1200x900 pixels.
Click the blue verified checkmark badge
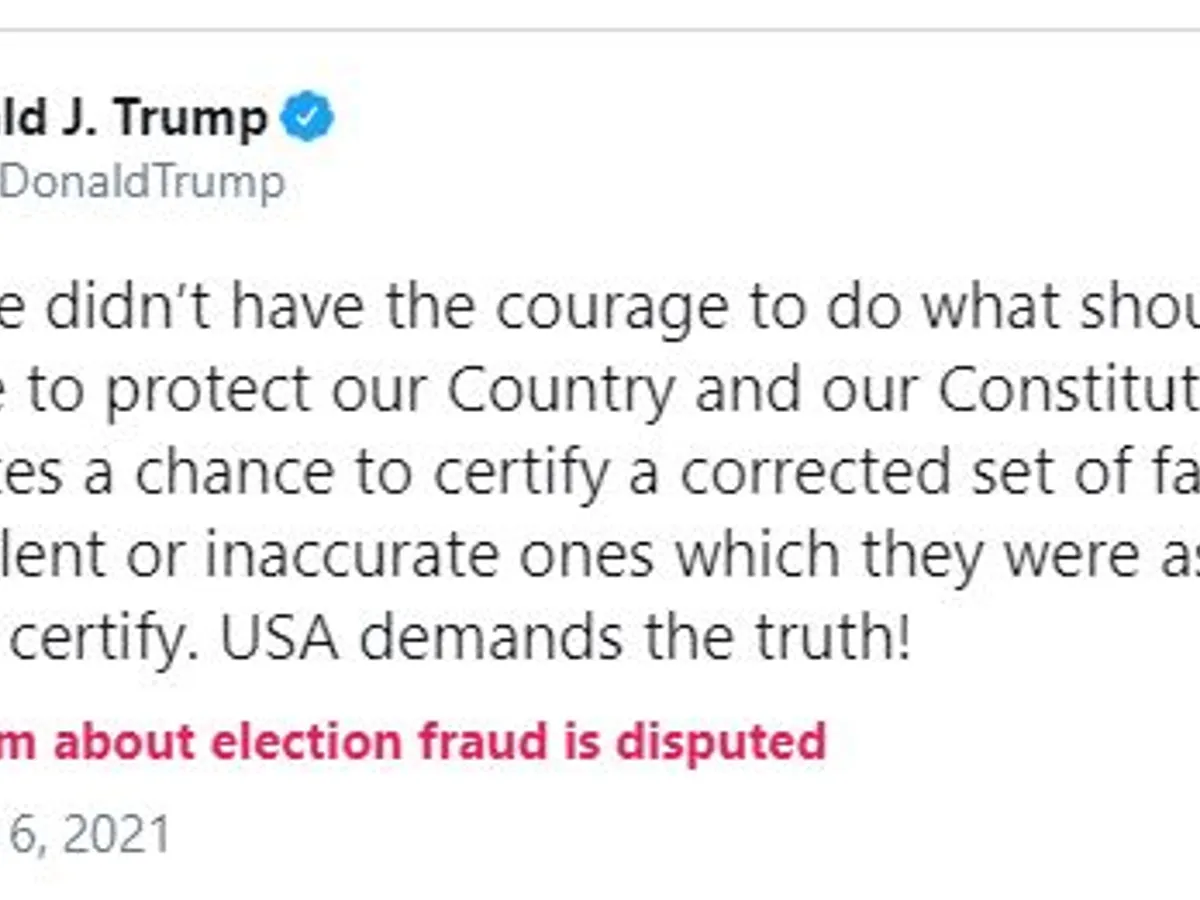[307, 118]
